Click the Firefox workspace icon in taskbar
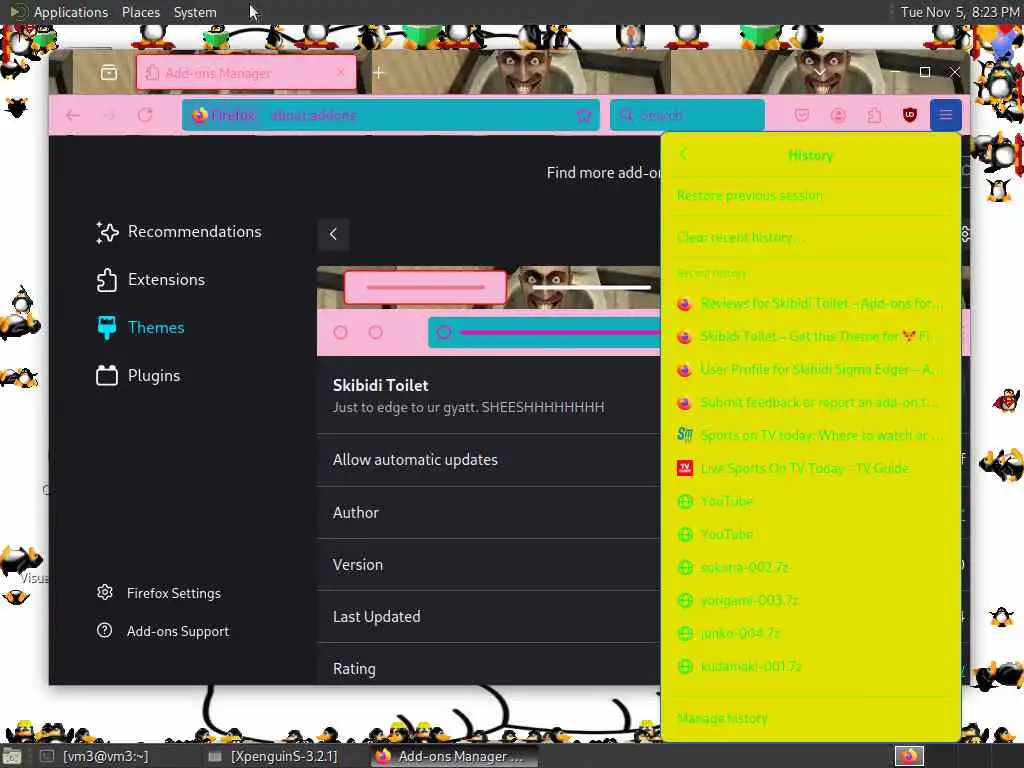This screenshot has height=768, width=1024. click(x=909, y=756)
